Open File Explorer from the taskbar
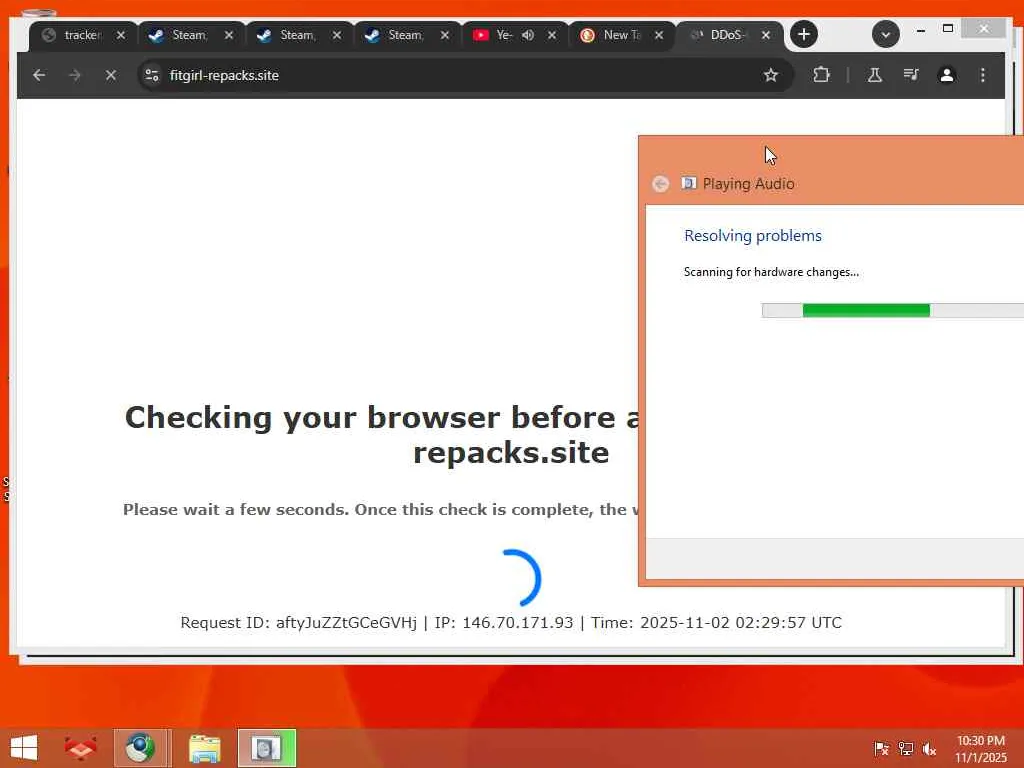This screenshot has height=768, width=1024. tap(204, 748)
